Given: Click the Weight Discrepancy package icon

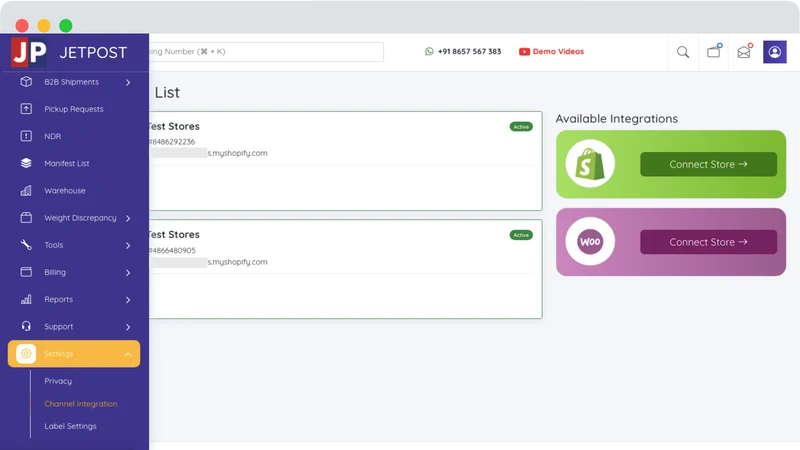Looking at the screenshot, I should click(x=26, y=217).
